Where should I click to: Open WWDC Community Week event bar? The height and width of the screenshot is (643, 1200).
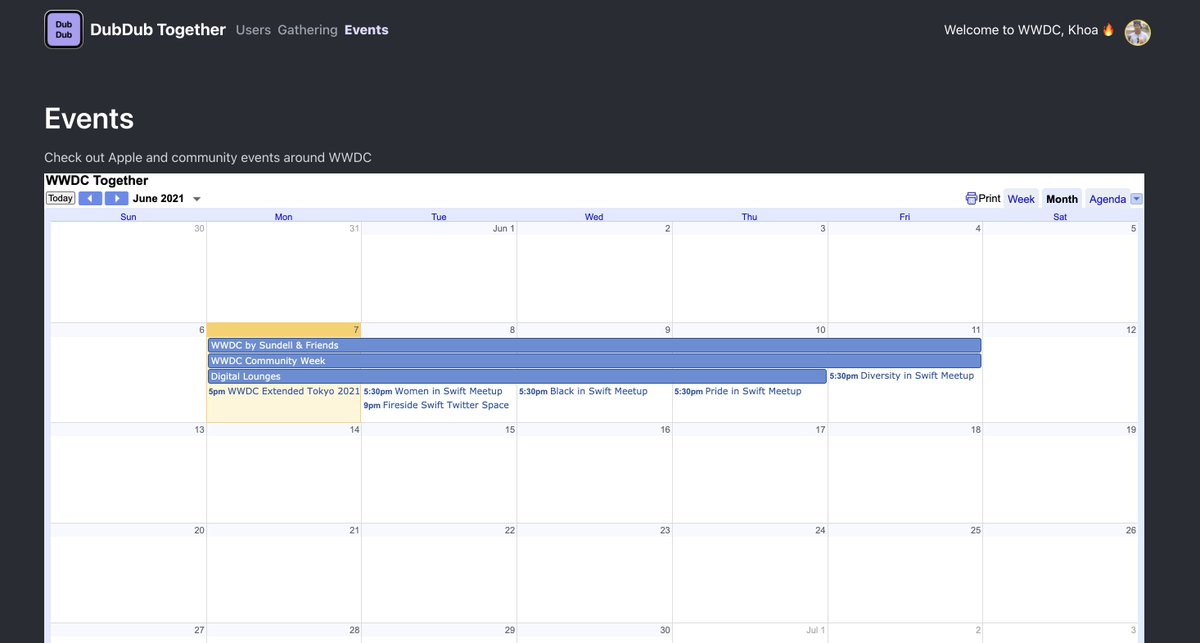click(594, 361)
